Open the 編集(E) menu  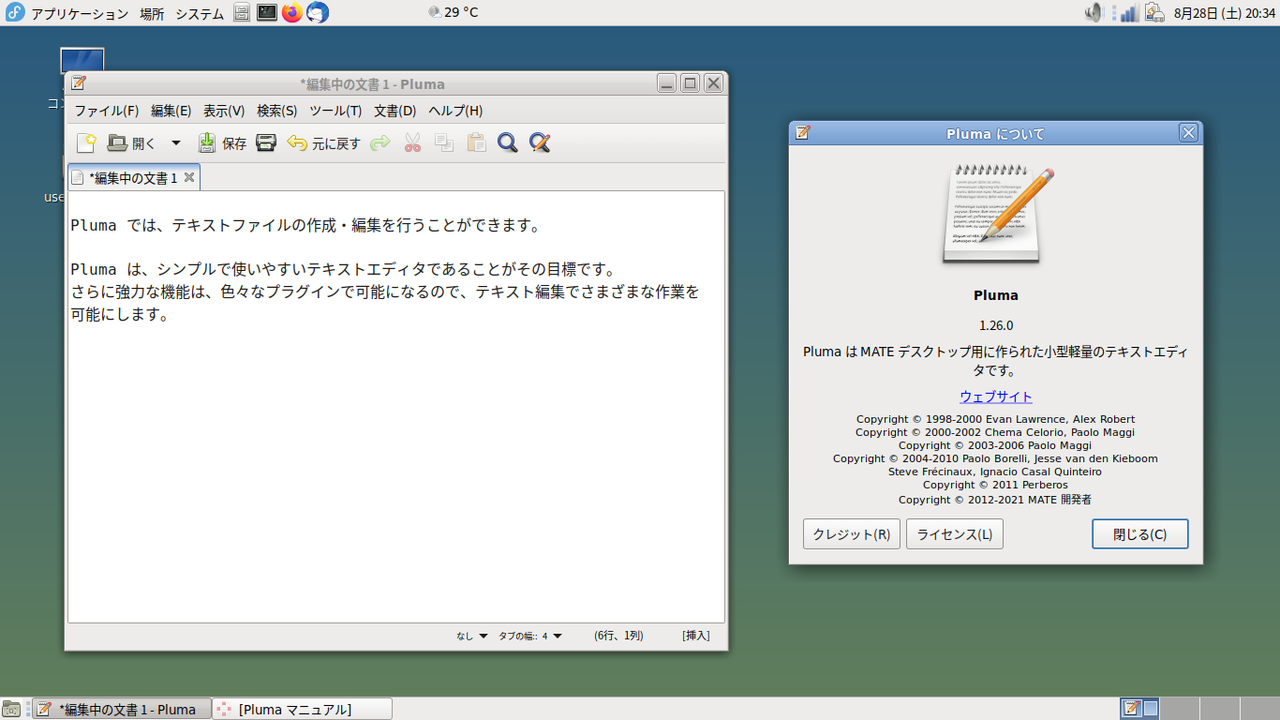[171, 111]
